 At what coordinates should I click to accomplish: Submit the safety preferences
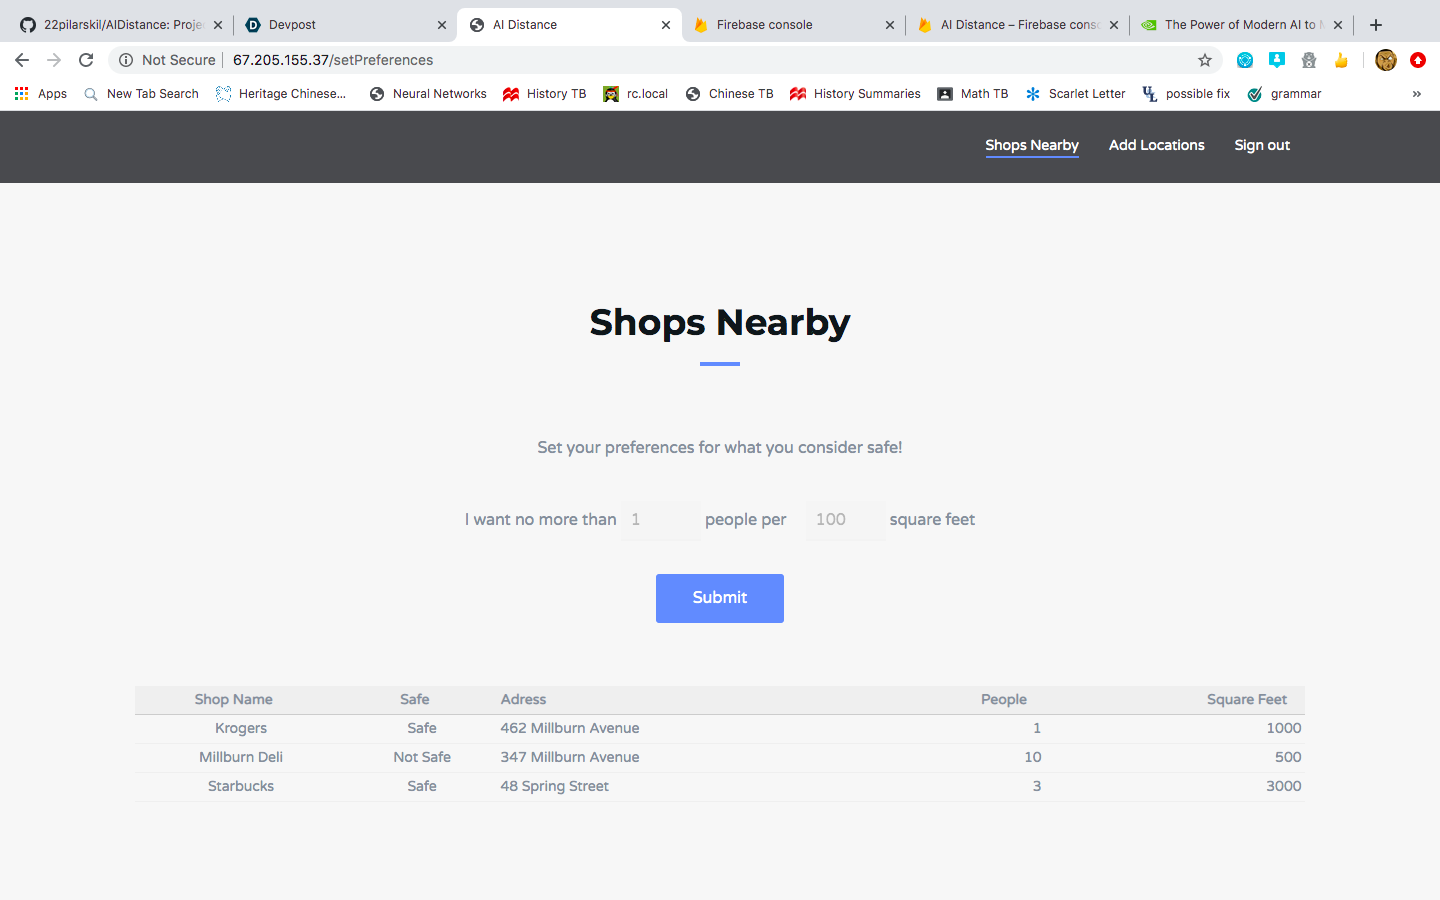point(720,598)
